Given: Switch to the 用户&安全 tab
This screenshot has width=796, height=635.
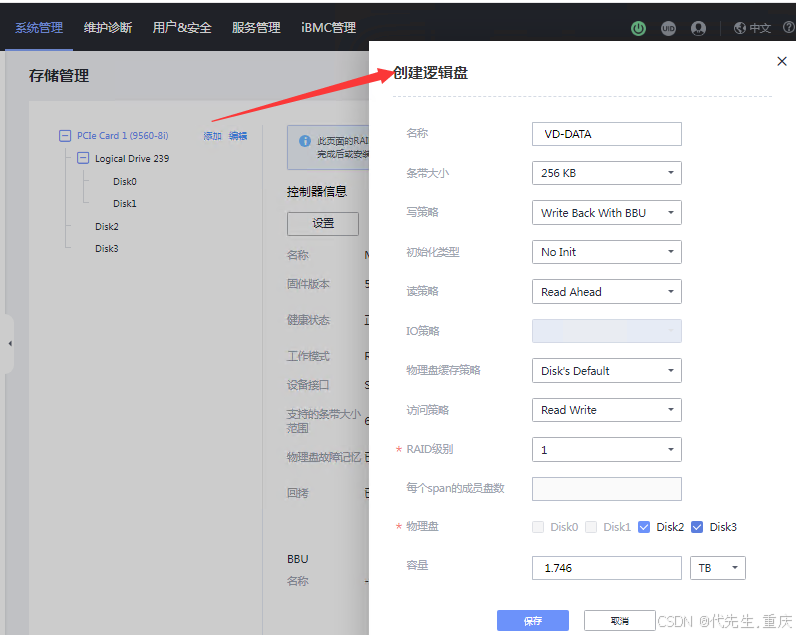Looking at the screenshot, I should 182,27.
